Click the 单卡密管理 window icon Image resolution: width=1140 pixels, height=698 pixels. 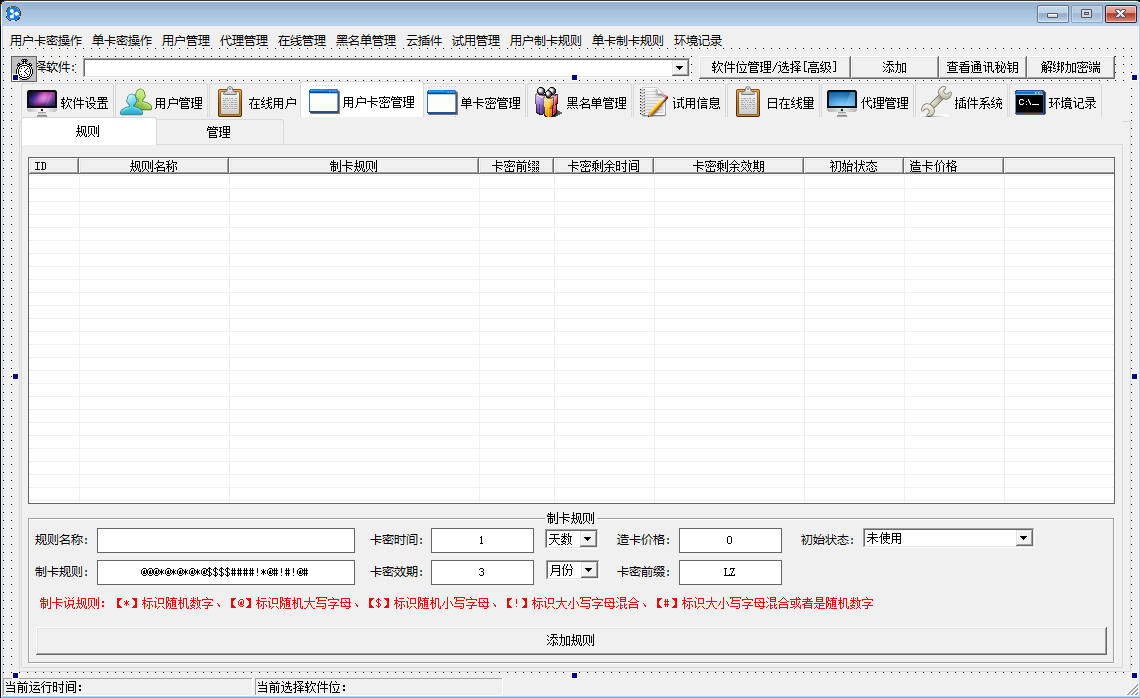442,102
